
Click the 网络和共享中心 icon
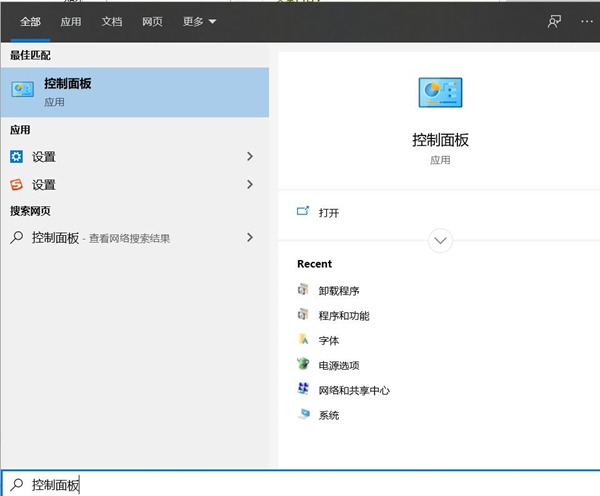(304, 390)
